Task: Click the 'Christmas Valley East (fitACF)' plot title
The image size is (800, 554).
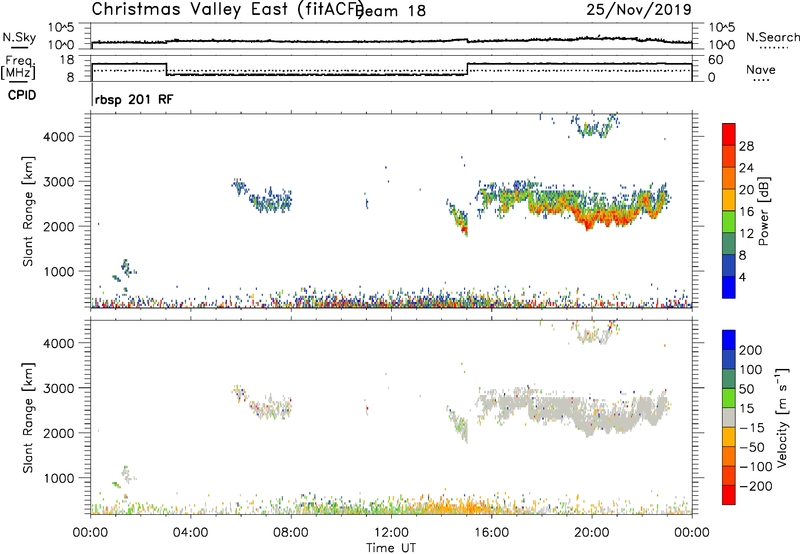Action: coord(227,9)
